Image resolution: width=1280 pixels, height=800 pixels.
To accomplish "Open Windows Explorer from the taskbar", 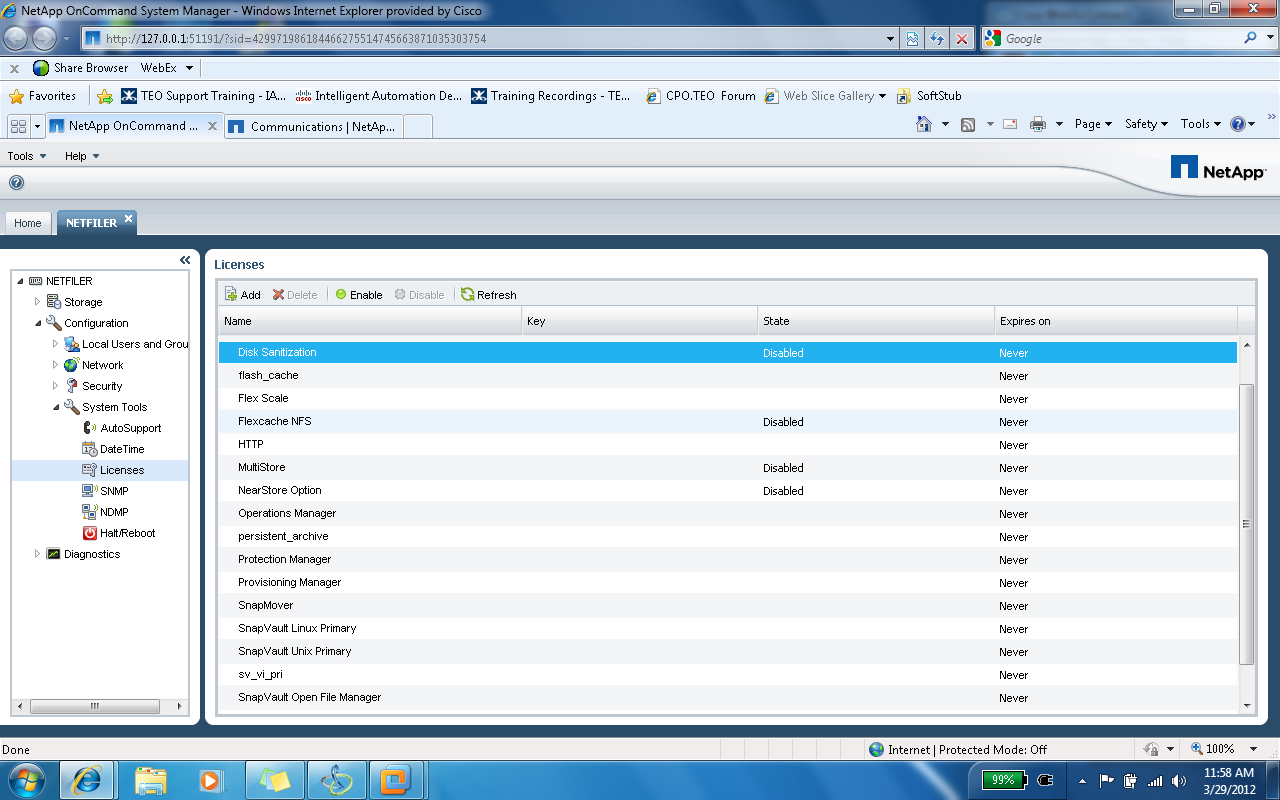I will [151, 779].
